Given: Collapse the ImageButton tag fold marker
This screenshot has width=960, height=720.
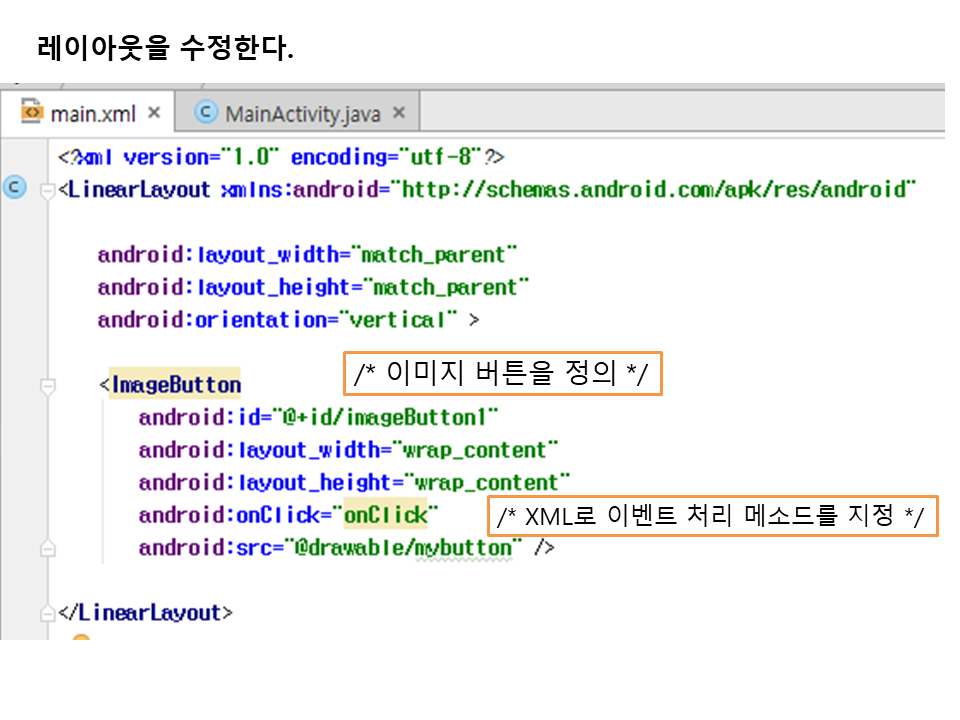Looking at the screenshot, I should pyautogui.click(x=47, y=385).
